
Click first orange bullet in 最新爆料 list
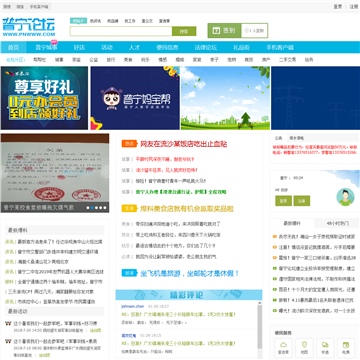point(275,237)
